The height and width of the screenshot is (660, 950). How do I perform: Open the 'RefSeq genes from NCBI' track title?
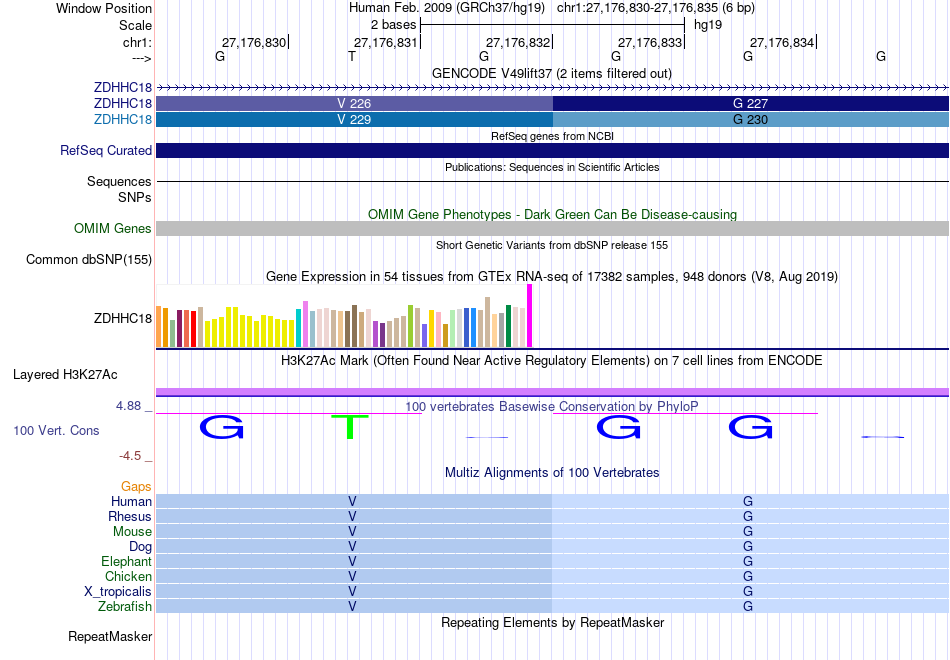click(552, 136)
